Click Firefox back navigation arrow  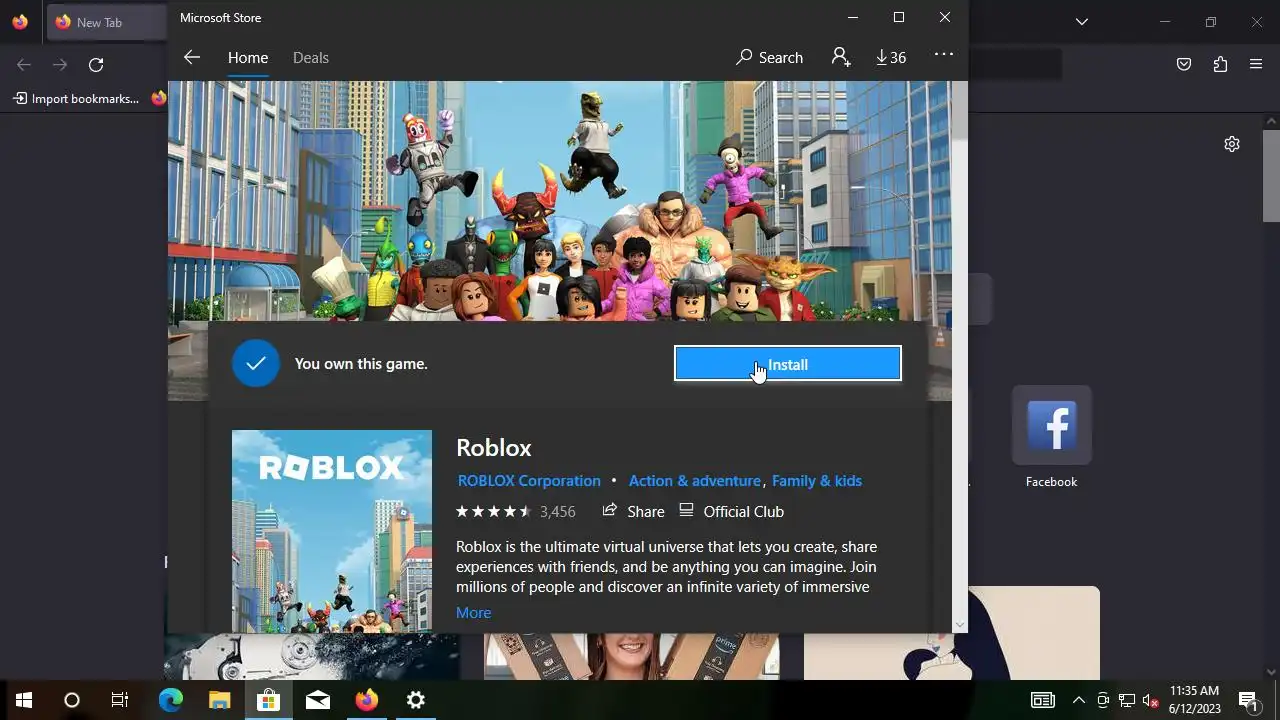pos(24,65)
